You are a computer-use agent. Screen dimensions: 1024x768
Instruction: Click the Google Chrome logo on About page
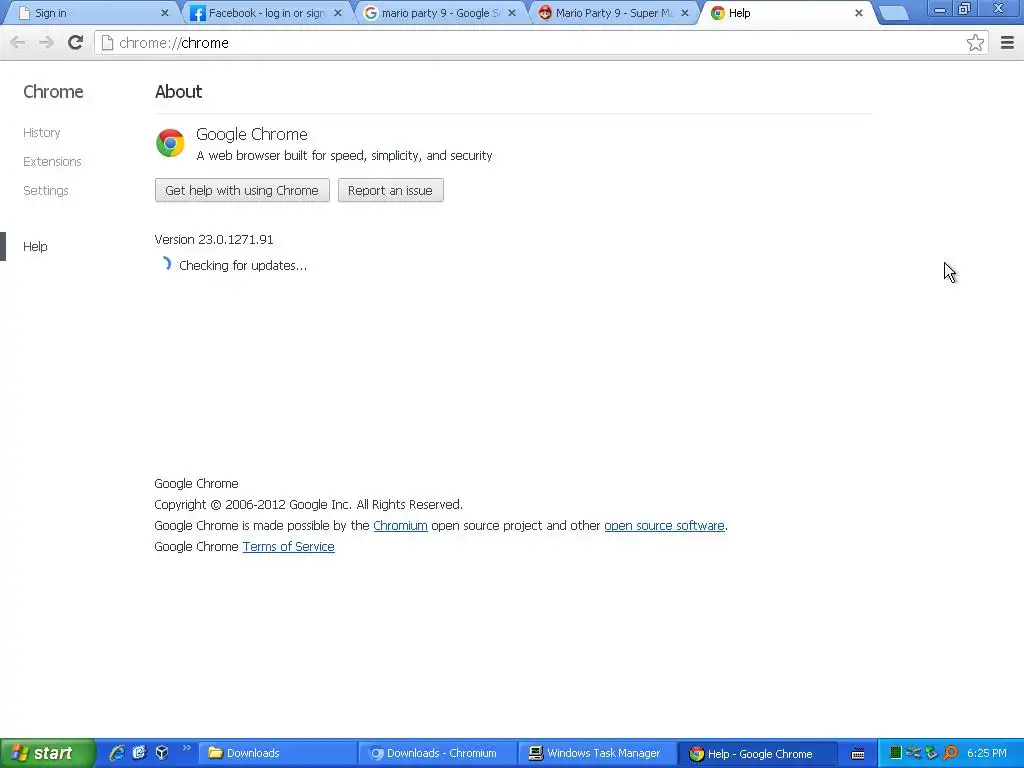(170, 143)
